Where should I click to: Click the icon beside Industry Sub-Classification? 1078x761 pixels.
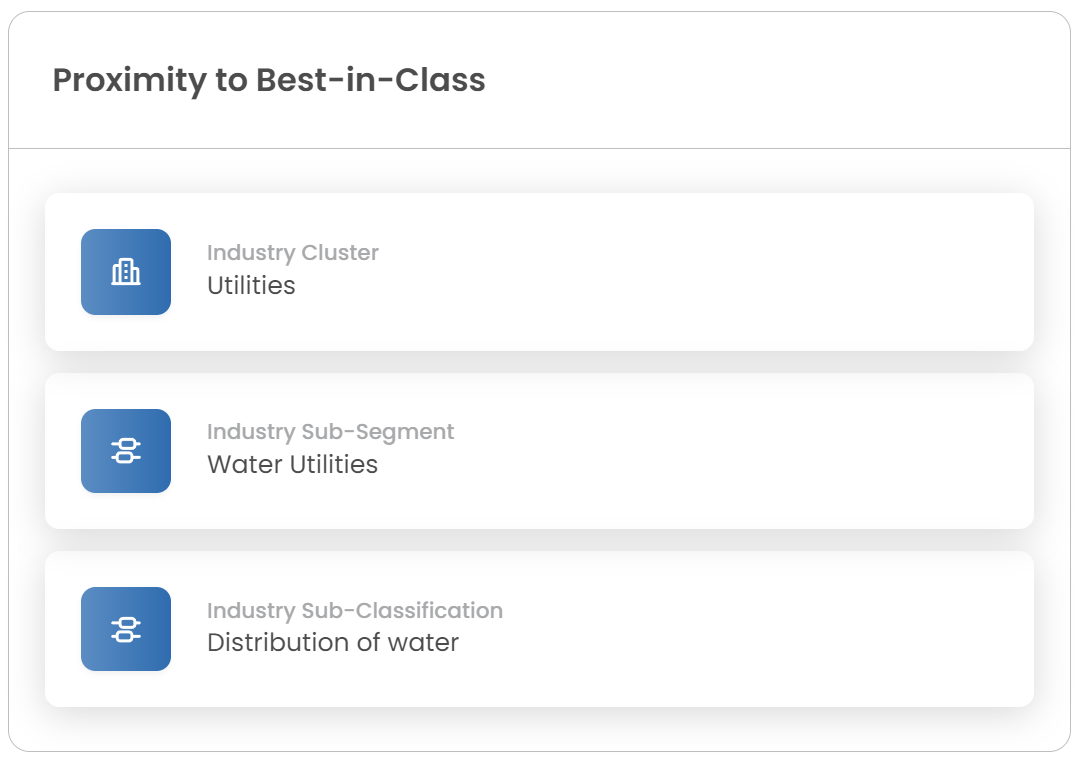(126, 629)
